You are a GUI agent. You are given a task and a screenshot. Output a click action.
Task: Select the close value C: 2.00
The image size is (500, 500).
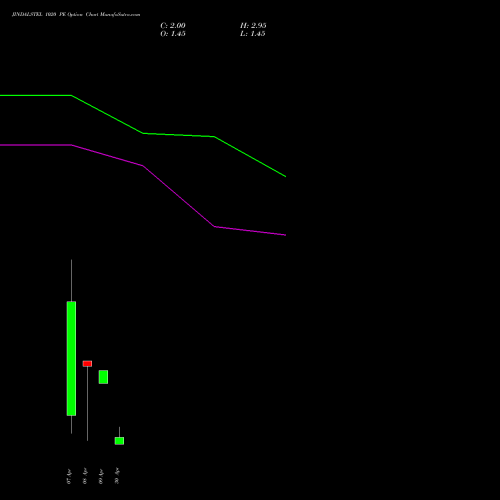173,25
